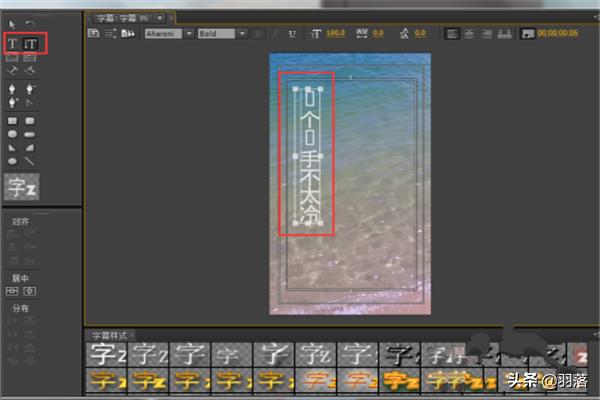
Task: Click the leading value field
Action: [x=420, y=33]
